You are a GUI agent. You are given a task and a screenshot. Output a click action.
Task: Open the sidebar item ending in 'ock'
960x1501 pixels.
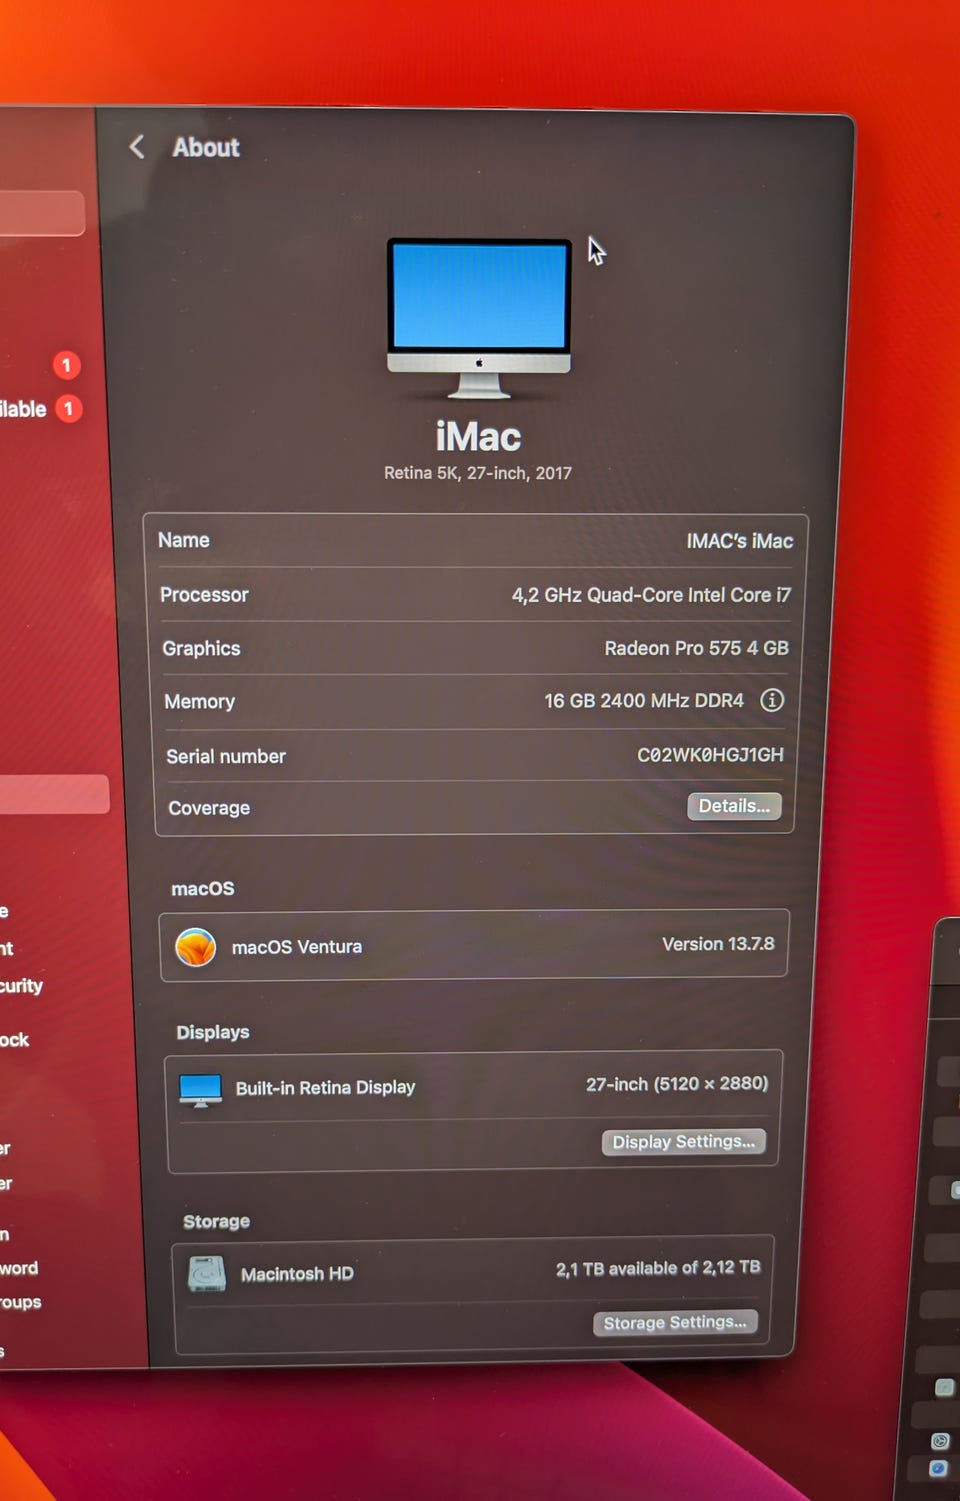[x=14, y=1040]
